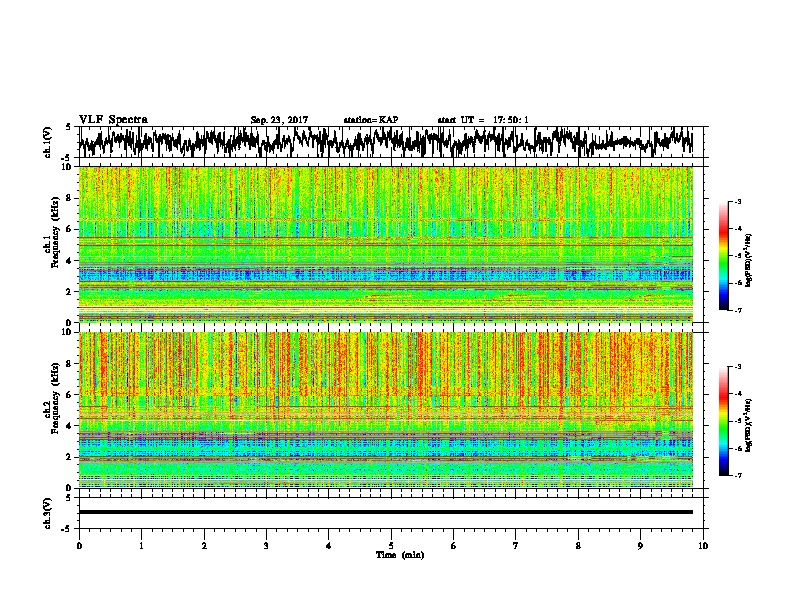
Task: Click the ch.1 spectrogram color bar
Action: (723, 256)
